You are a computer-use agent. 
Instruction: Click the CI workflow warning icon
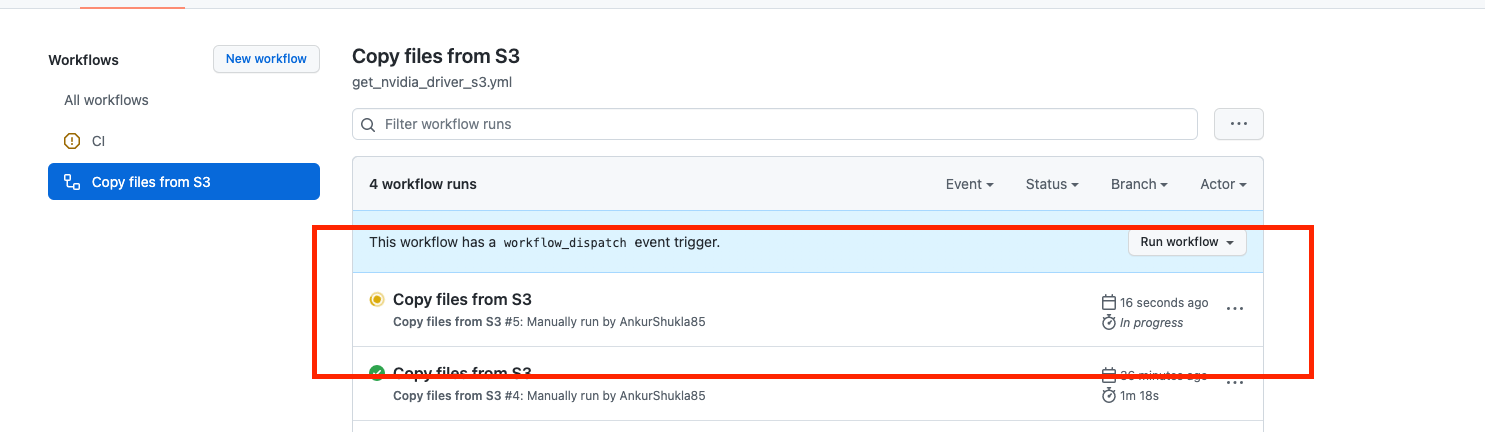pos(72,141)
